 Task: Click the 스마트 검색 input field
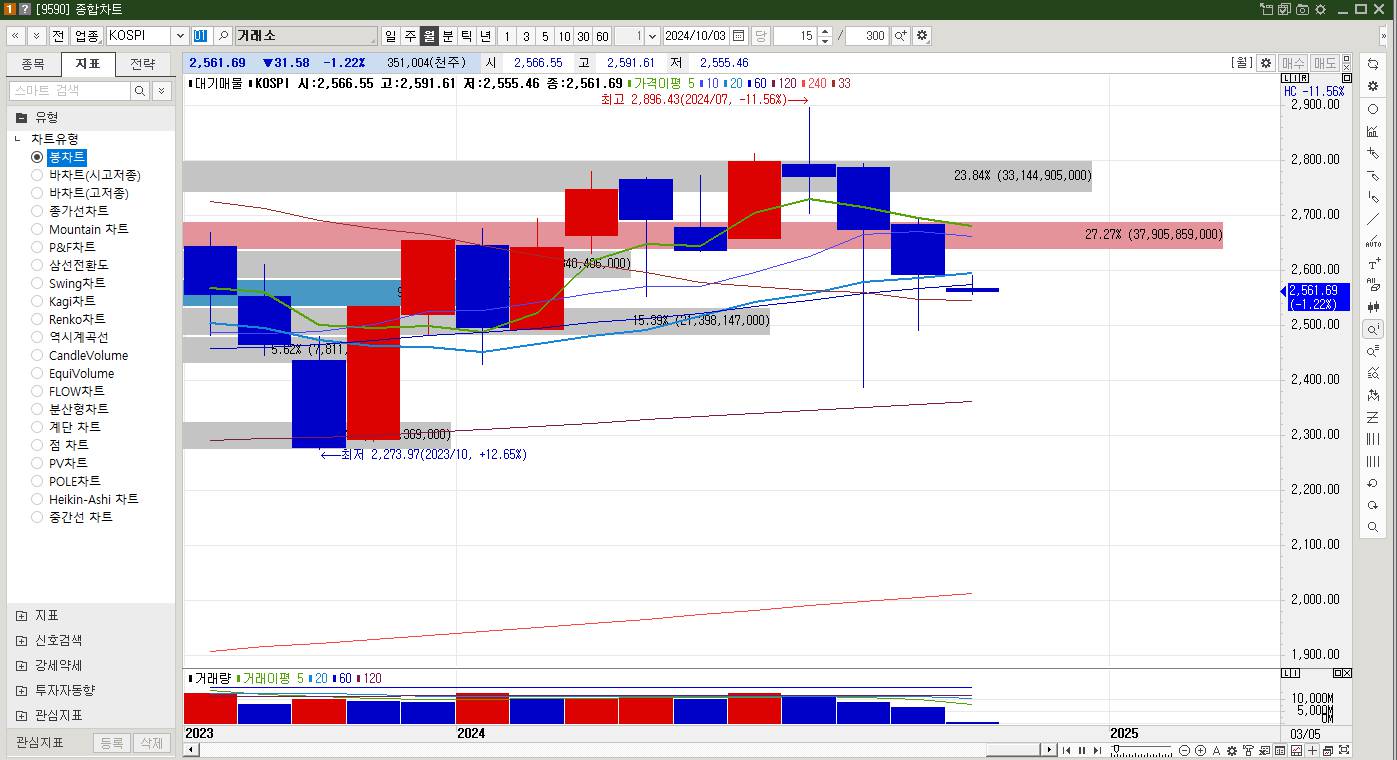pos(70,90)
